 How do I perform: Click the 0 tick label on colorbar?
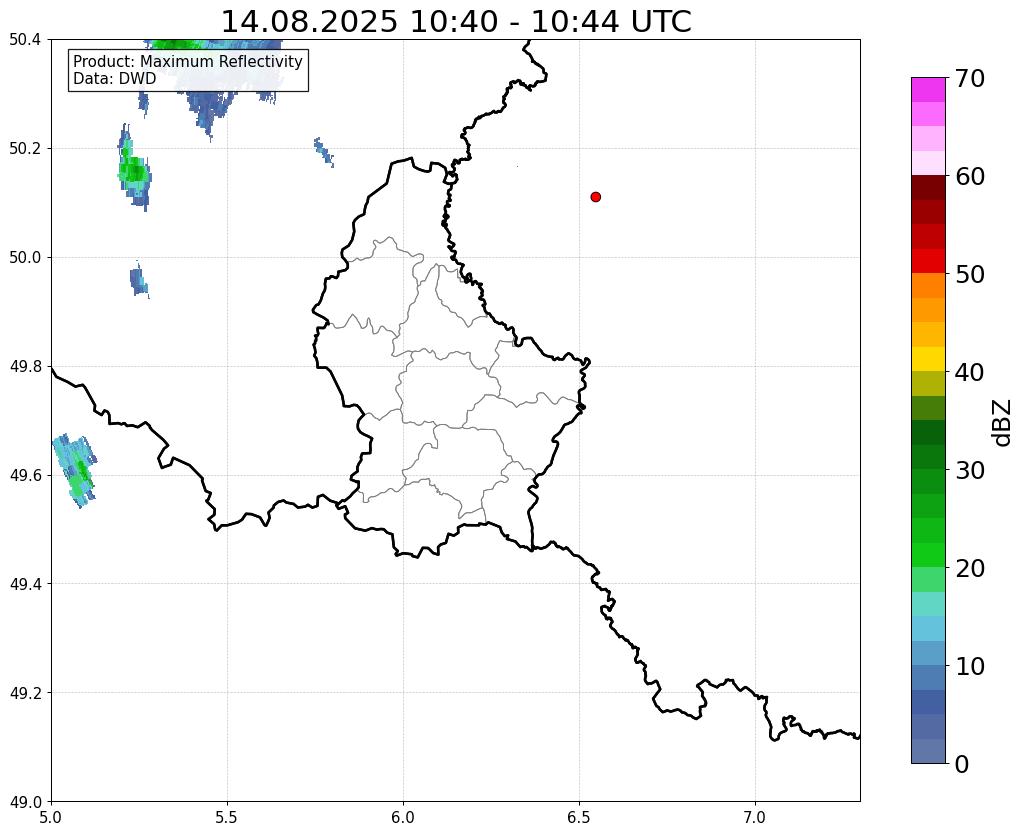click(962, 764)
